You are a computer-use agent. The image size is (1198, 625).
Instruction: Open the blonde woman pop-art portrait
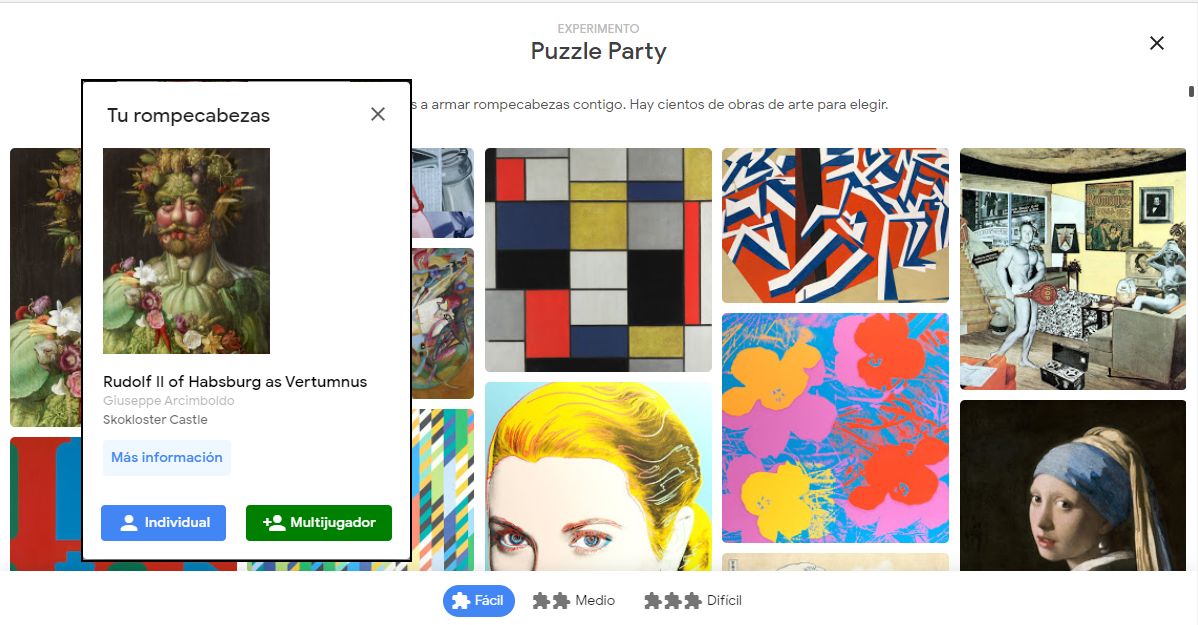[598, 477]
